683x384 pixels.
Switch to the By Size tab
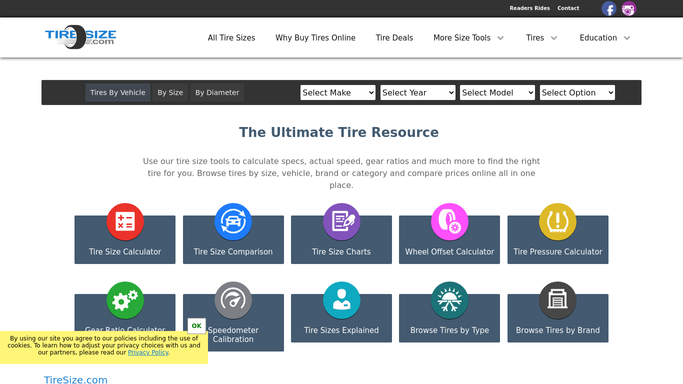(x=170, y=92)
